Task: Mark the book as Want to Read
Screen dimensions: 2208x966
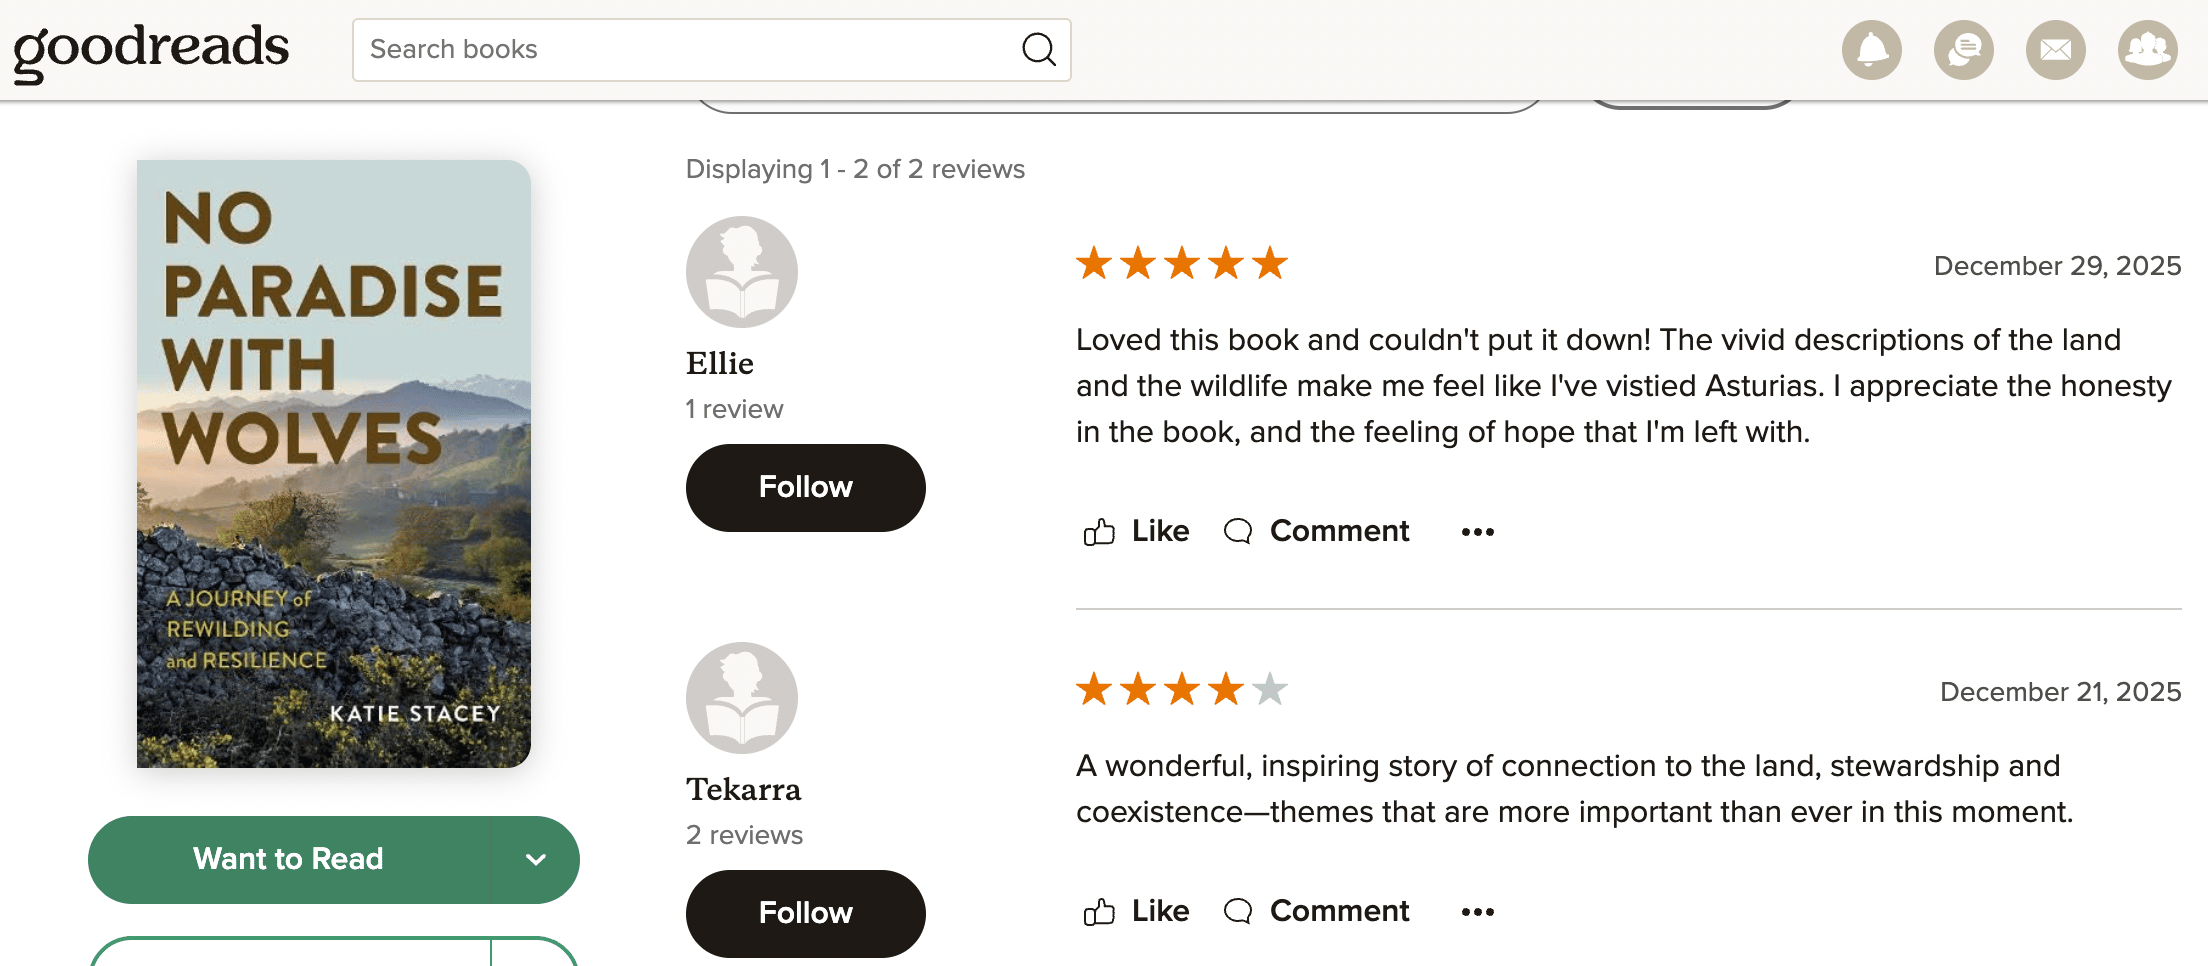Action: 289,860
